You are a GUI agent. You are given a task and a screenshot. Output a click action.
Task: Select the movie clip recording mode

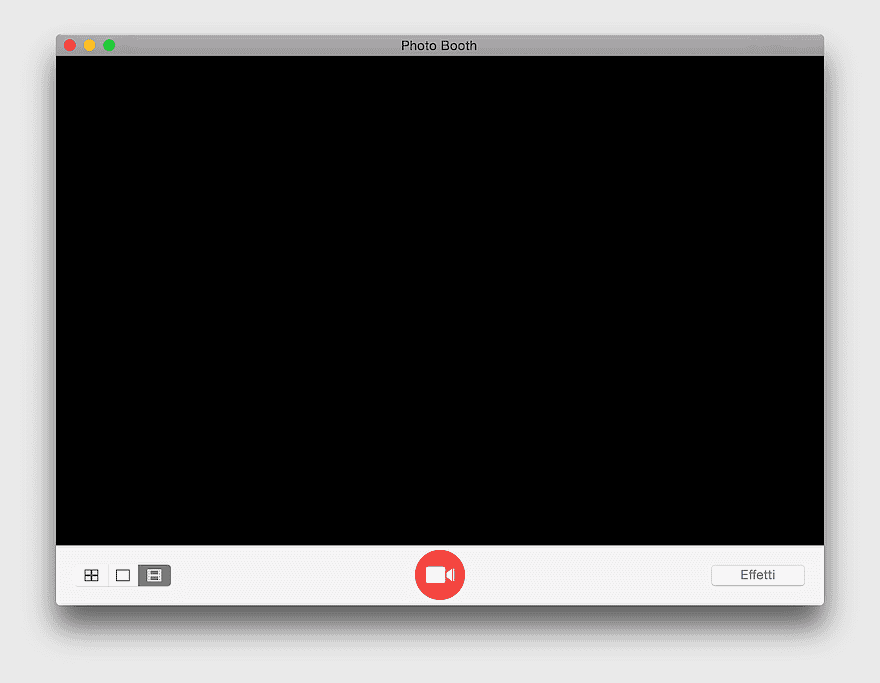(154, 575)
